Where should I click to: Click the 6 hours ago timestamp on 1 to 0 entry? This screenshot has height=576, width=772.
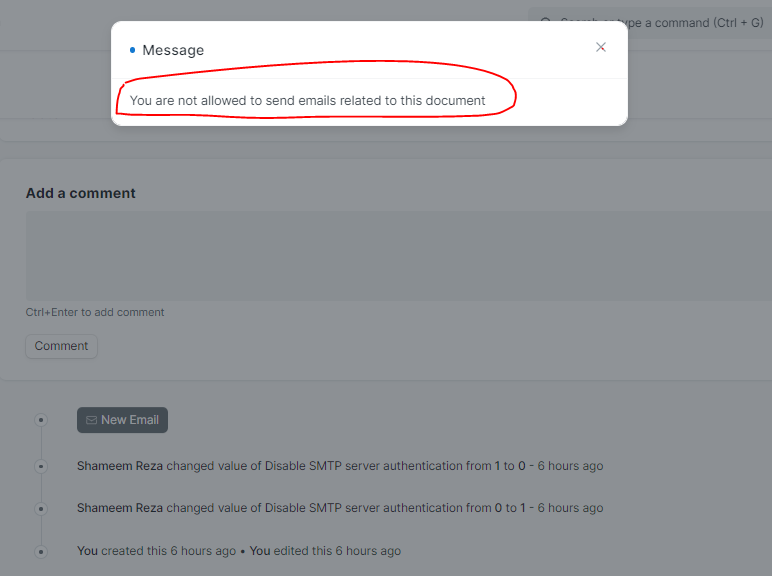pyautogui.click(x=570, y=466)
